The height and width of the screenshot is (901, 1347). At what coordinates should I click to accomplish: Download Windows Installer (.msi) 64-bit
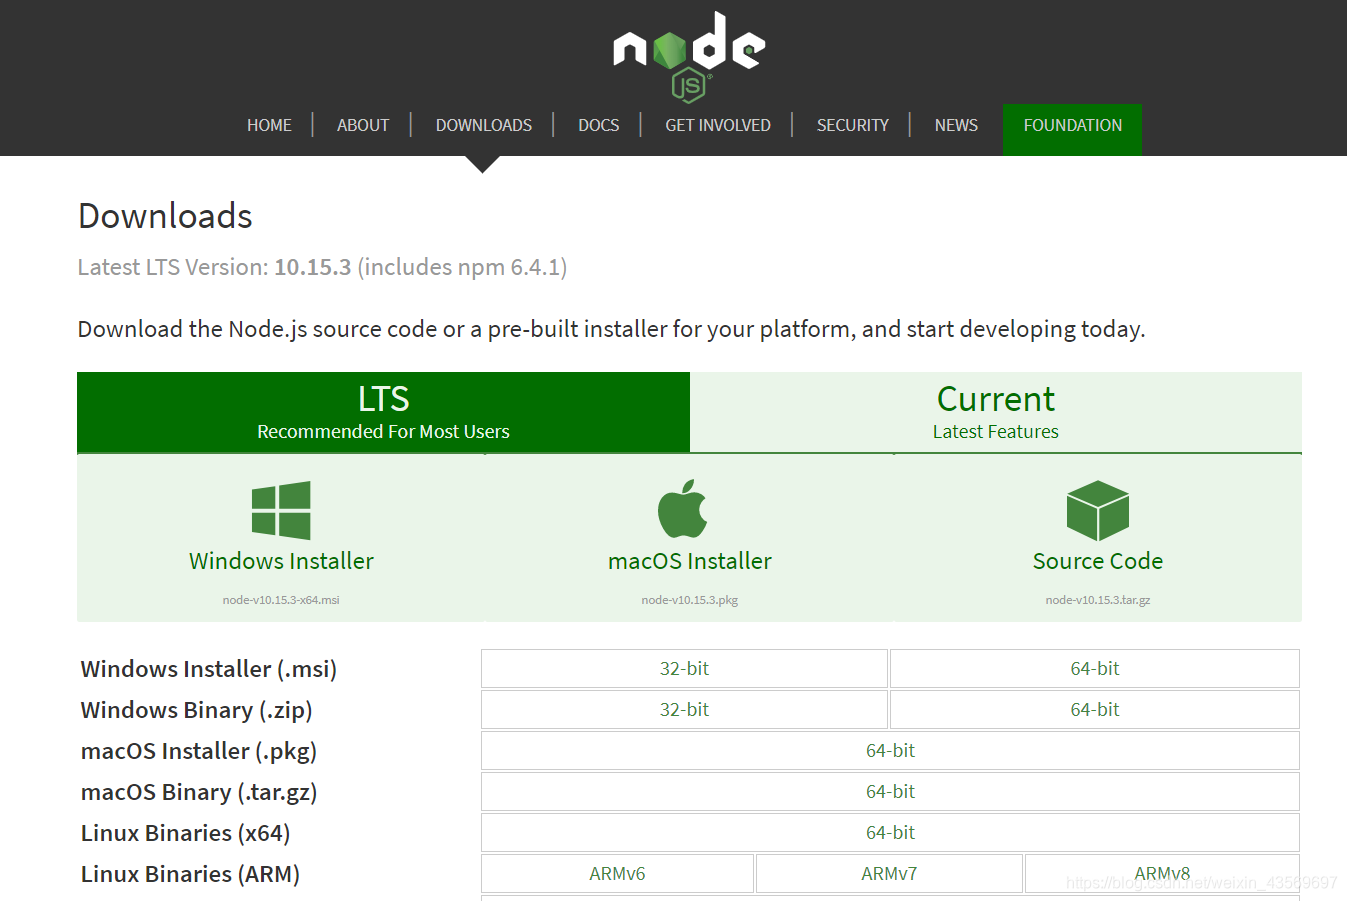pyautogui.click(x=1095, y=669)
